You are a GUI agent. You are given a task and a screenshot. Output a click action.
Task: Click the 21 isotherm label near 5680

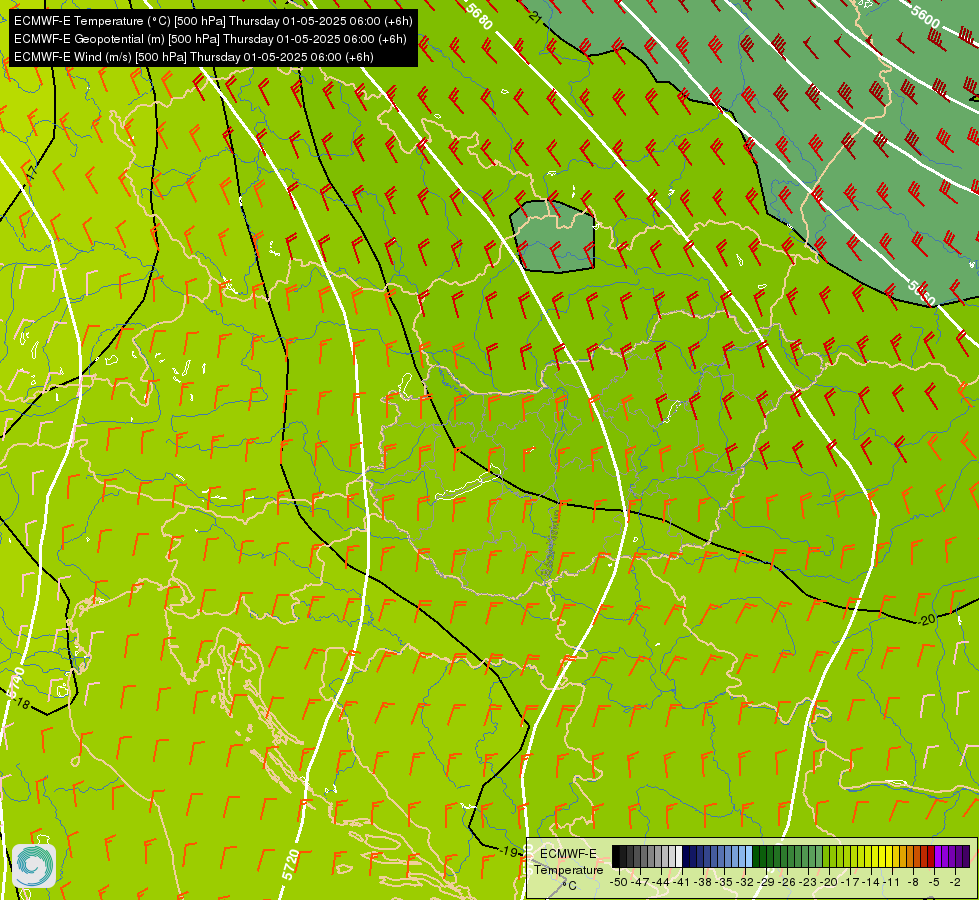[x=535, y=17]
